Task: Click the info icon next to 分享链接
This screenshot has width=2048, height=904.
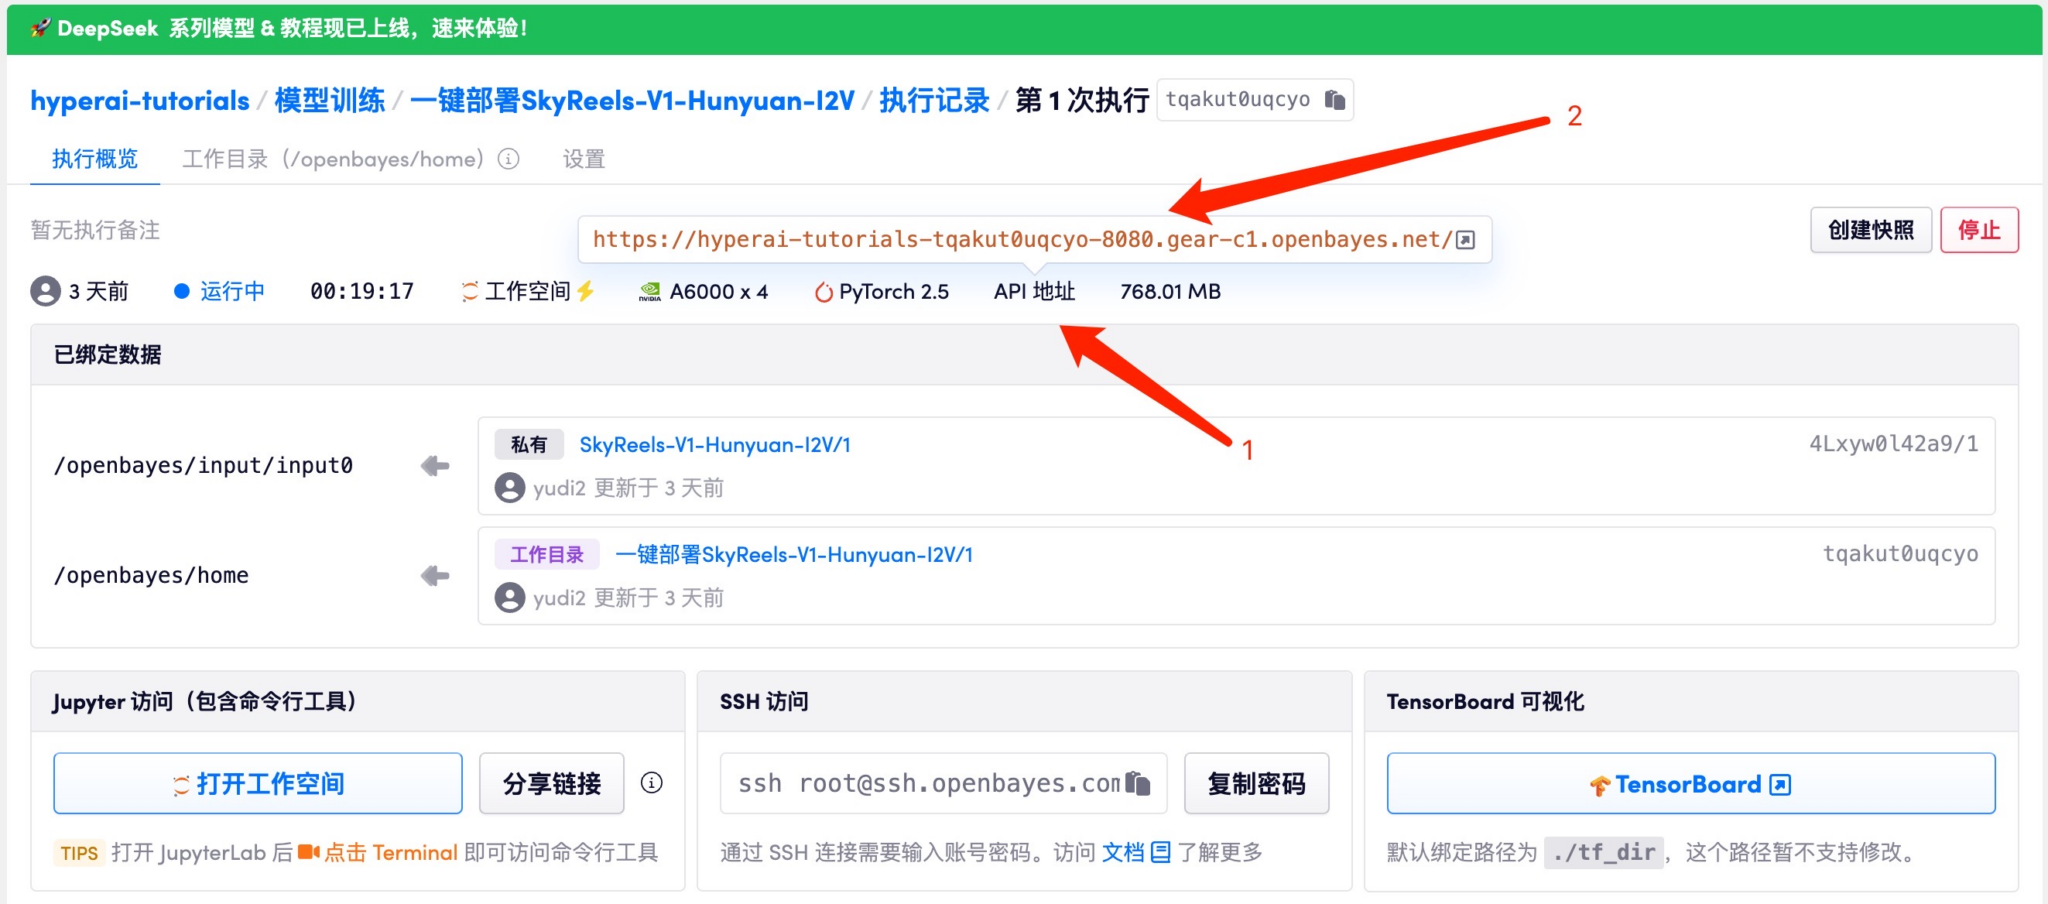Action: click(x=652, y=783)
